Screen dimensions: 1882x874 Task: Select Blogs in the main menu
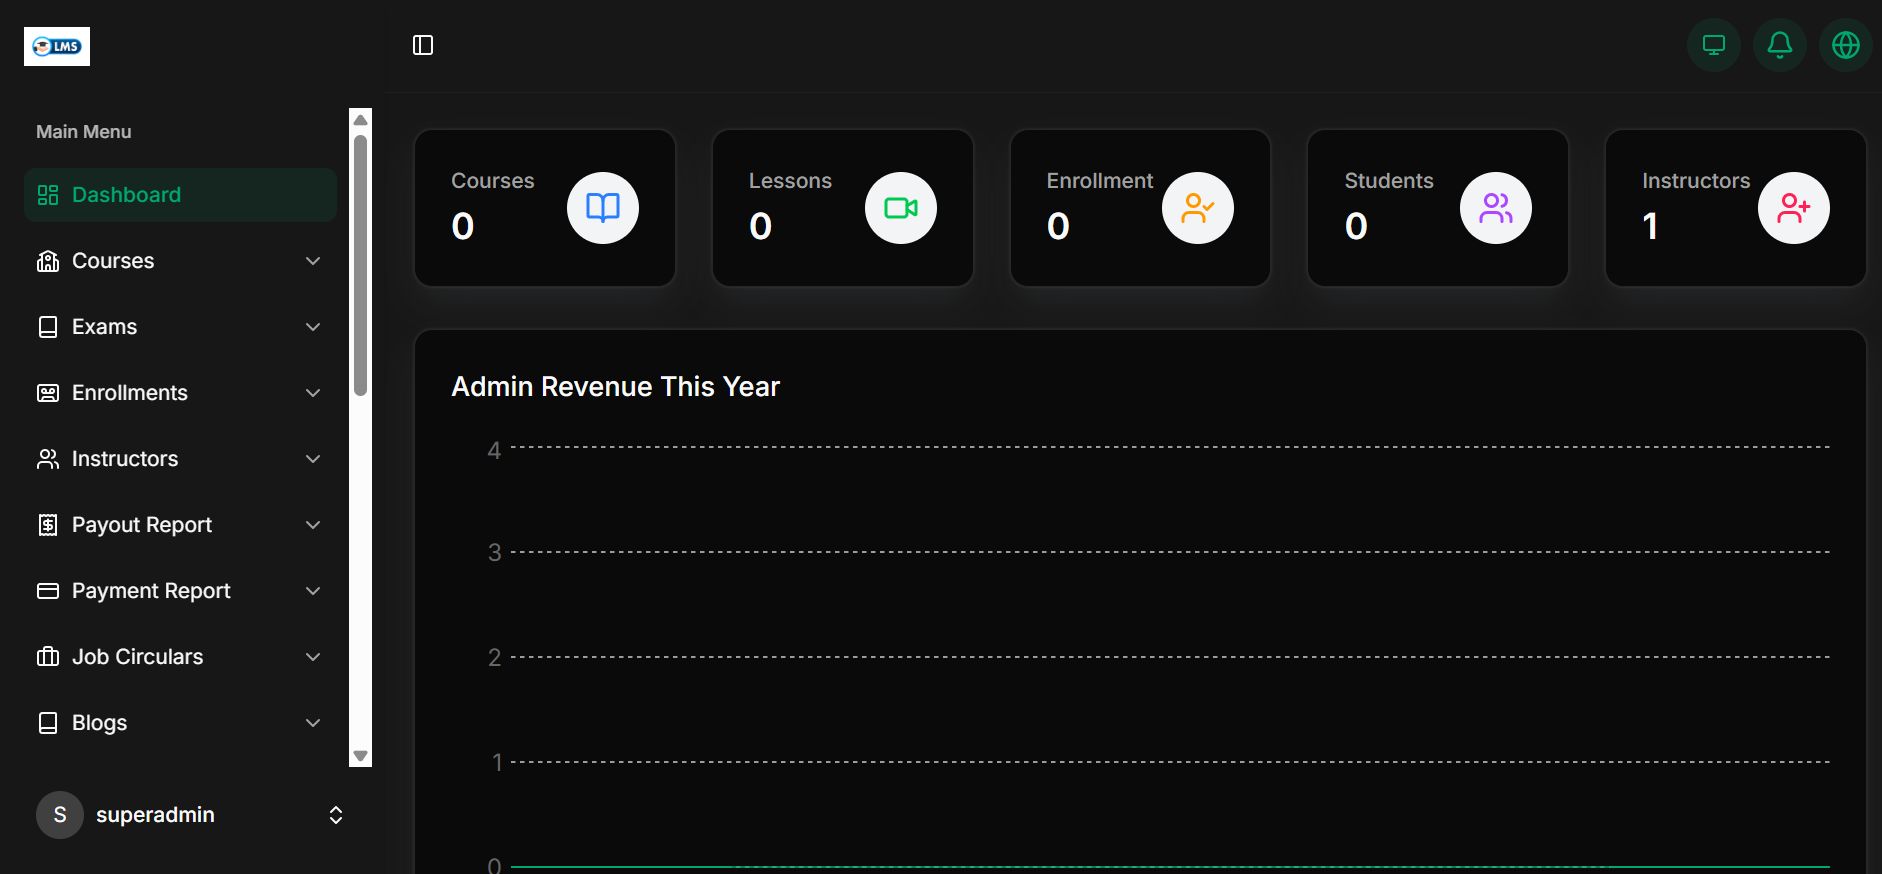click(180, 723)
